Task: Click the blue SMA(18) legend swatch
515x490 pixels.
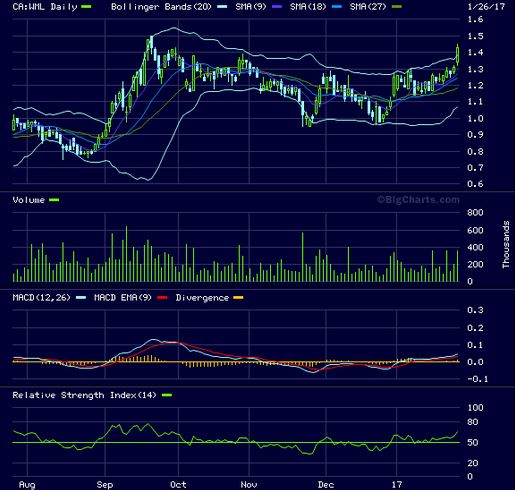Action: point(337,7)
